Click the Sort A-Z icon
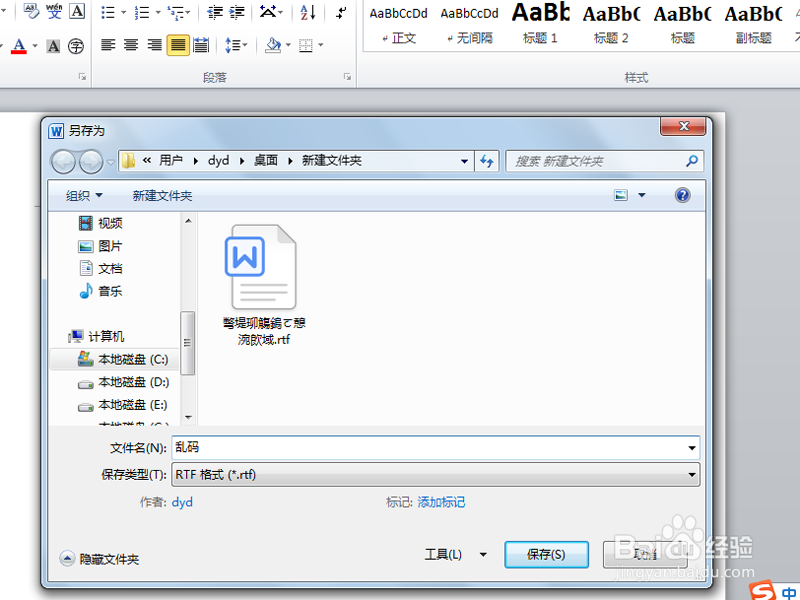The image size is (800, 600). (308, 12)
